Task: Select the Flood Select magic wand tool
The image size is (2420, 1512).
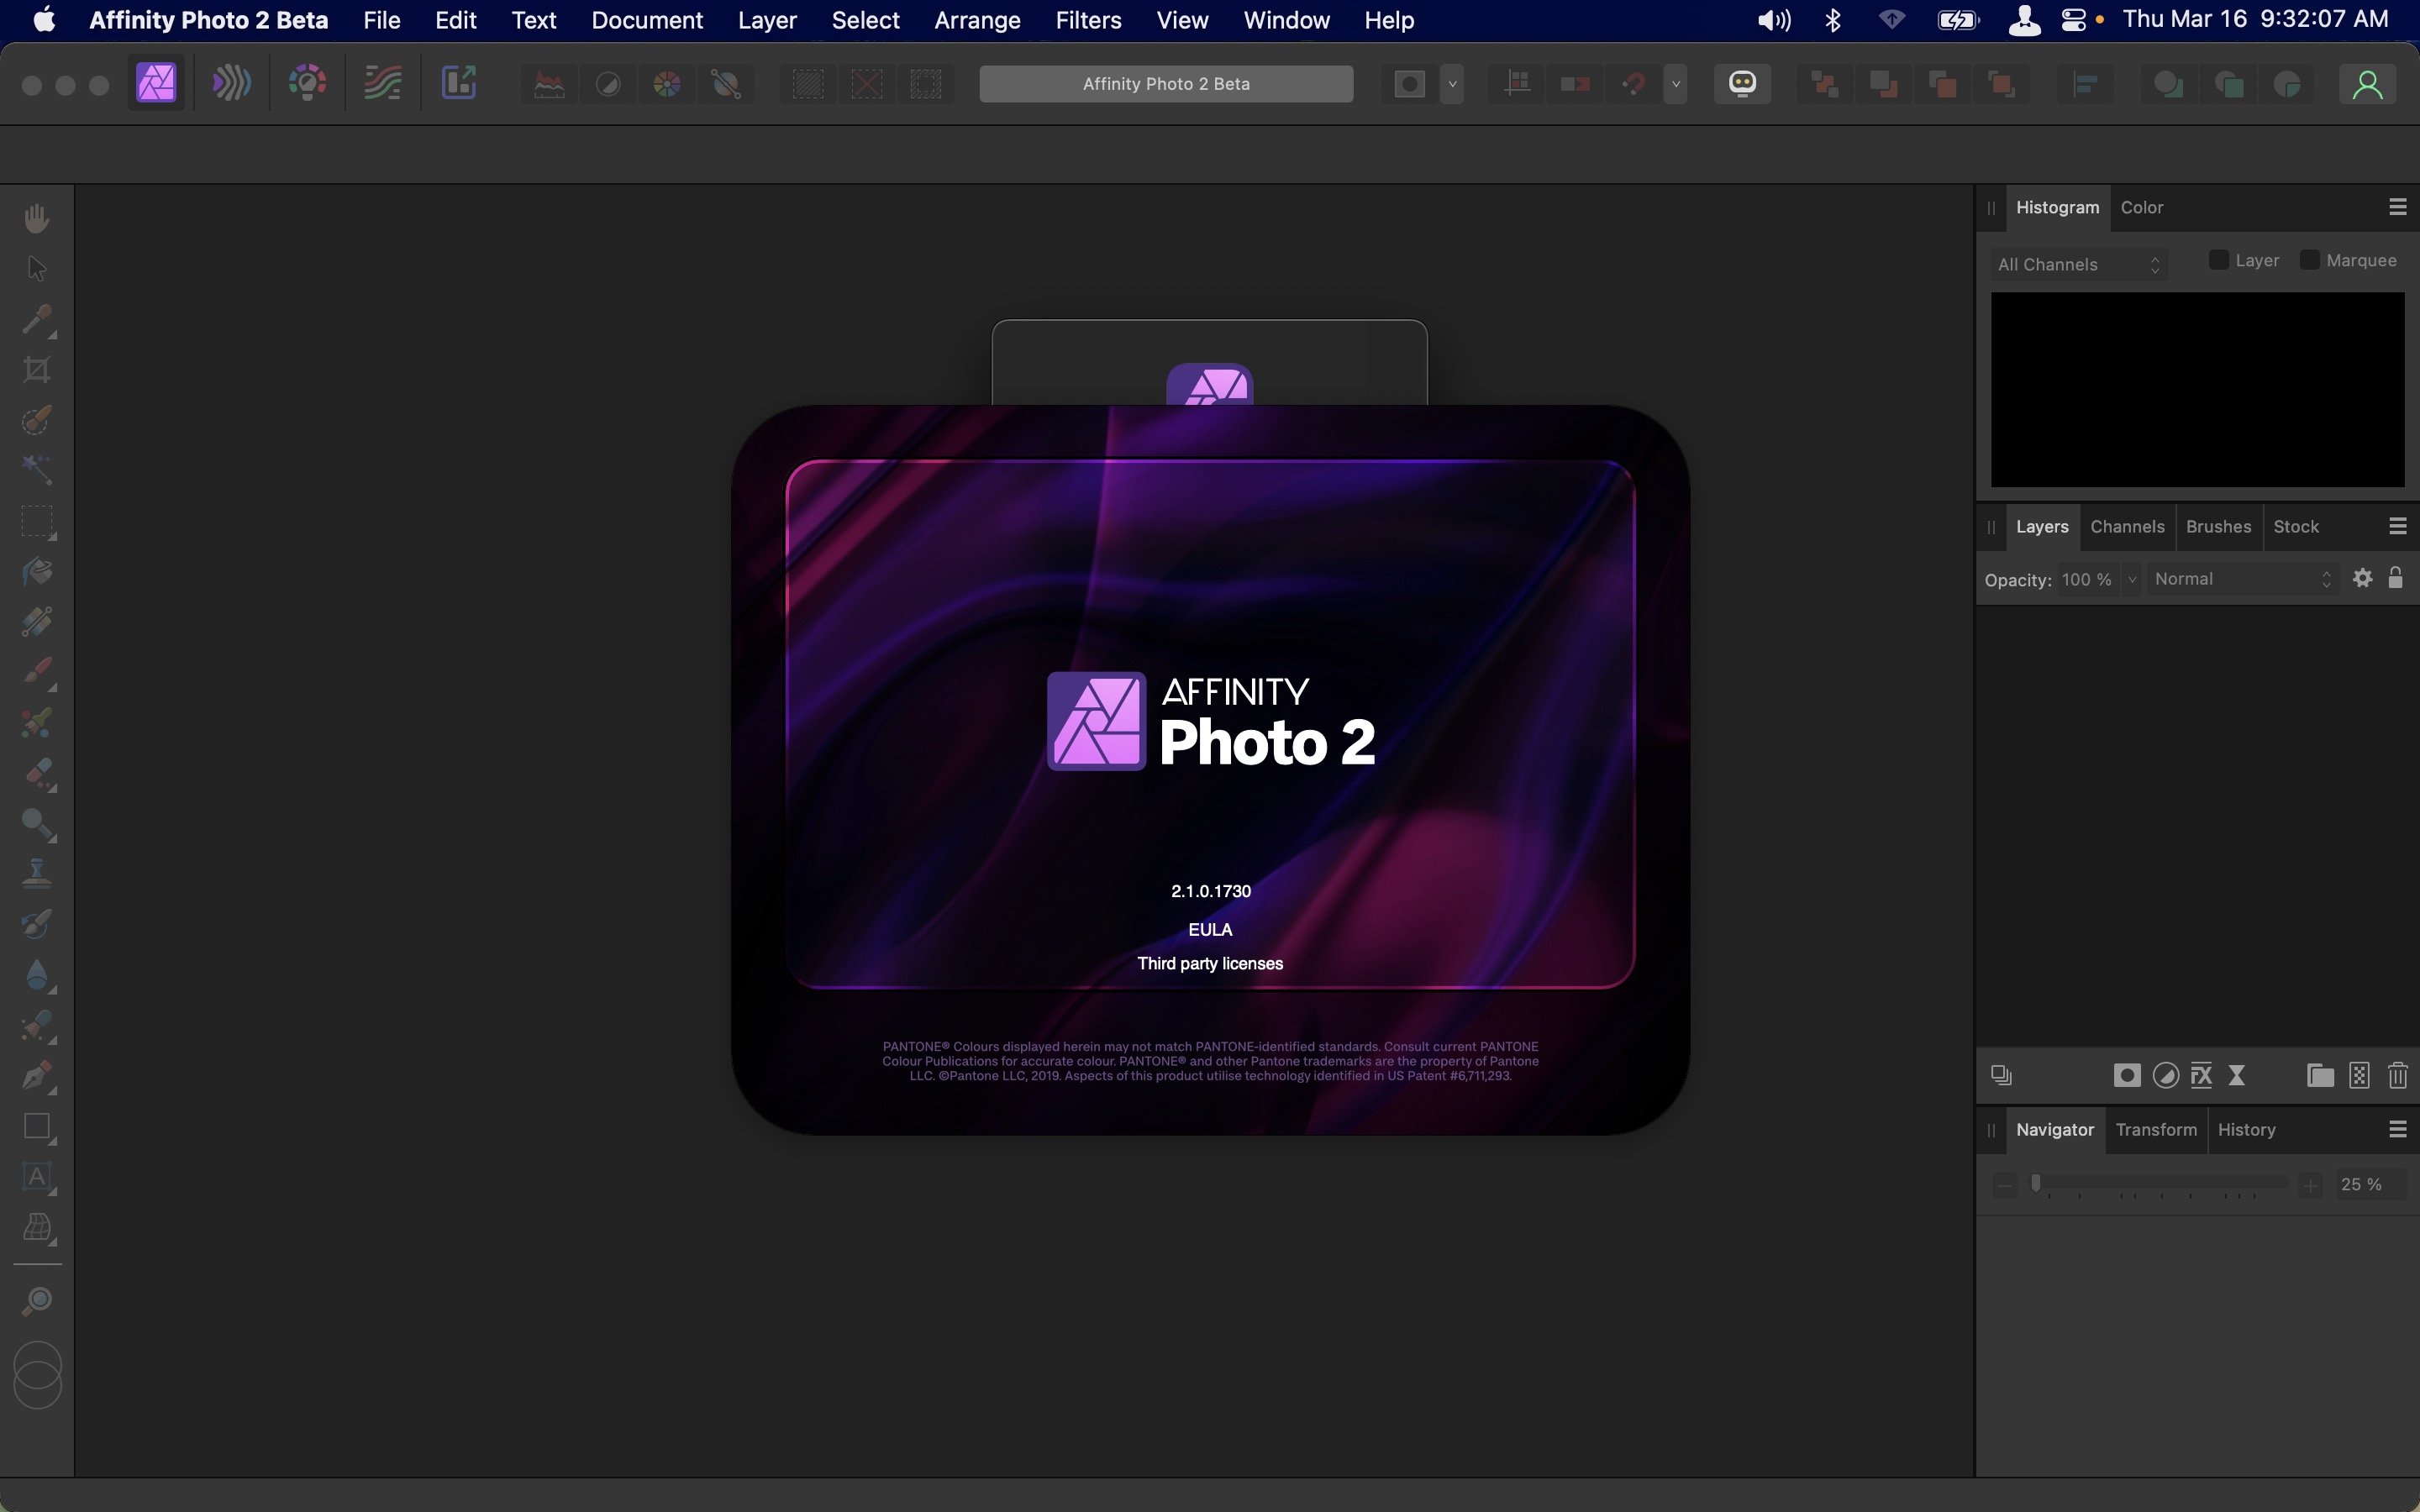Action: click(x=37, y=470)
